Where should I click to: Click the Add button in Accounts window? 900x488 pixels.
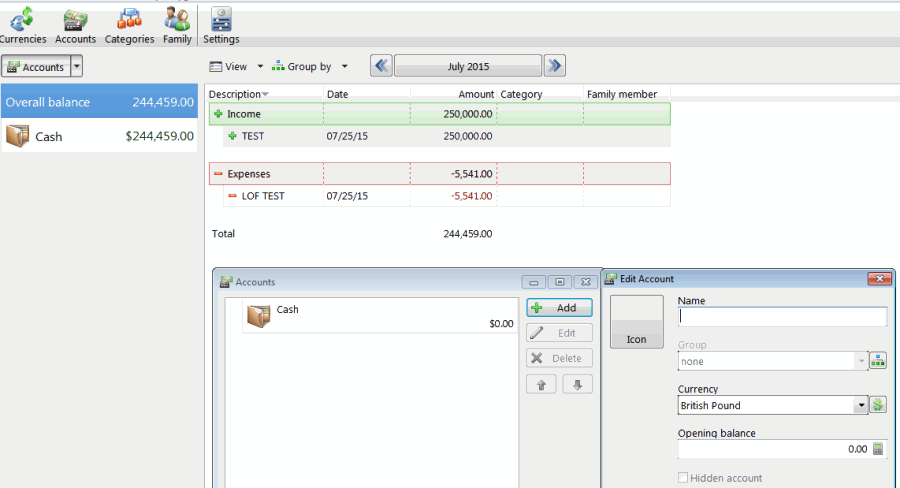(x=559, y=308)
